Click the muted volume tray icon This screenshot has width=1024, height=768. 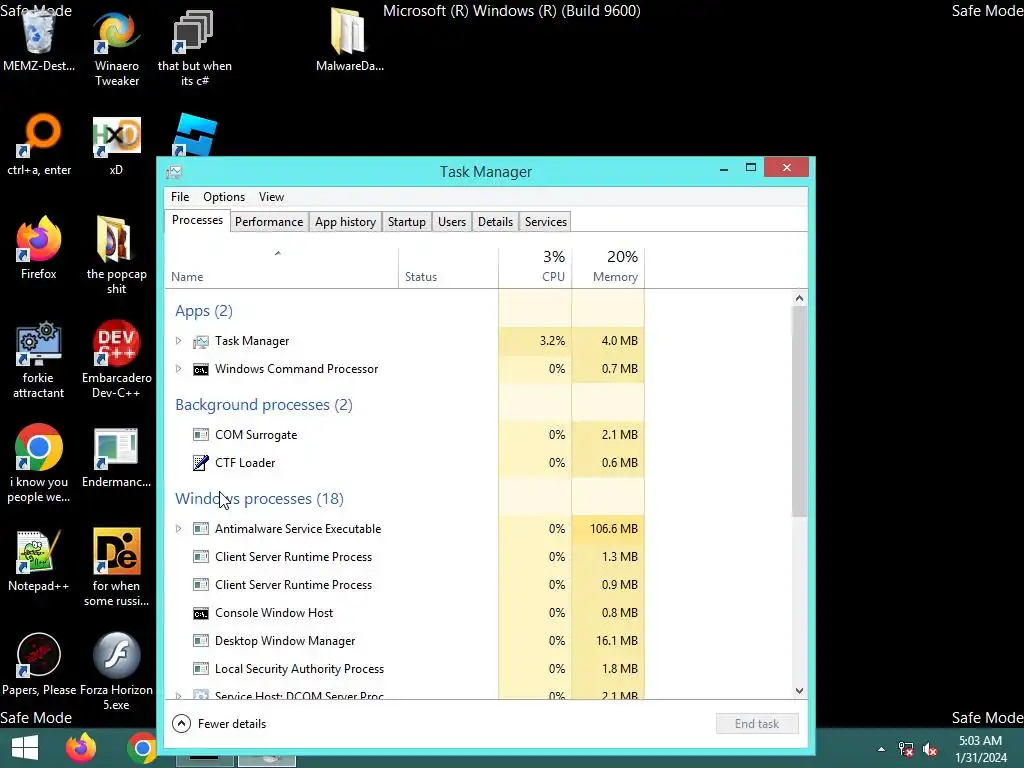(x=930, y=749)
